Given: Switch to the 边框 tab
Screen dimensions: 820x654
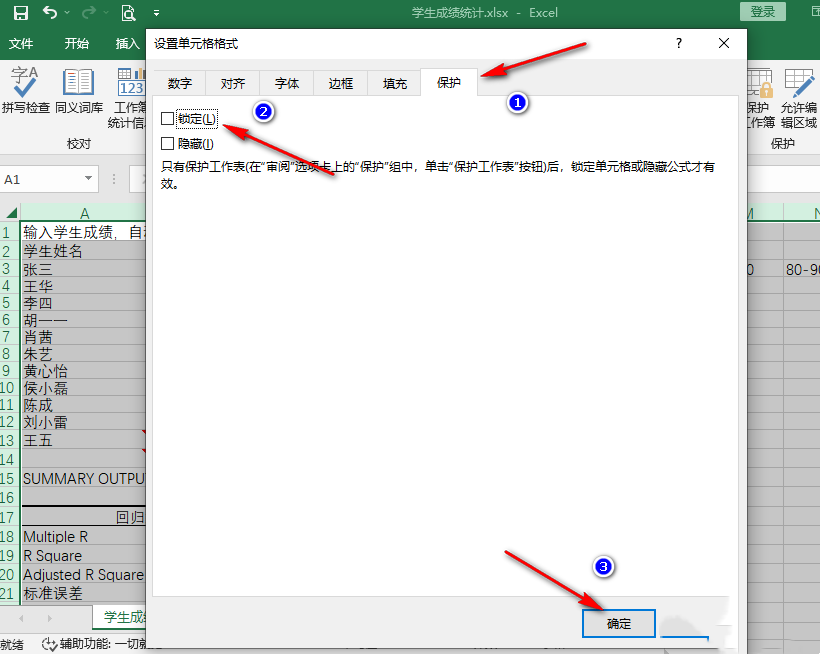Looking at the screenshot, I should click(x=340, y=83).
